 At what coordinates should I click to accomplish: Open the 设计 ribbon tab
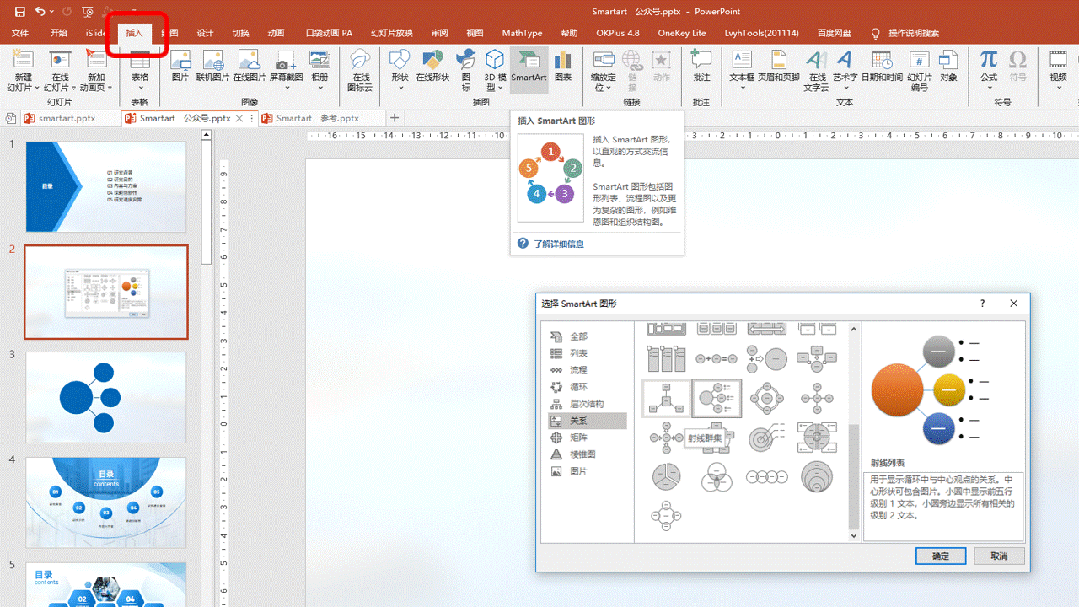pos(205,33)
